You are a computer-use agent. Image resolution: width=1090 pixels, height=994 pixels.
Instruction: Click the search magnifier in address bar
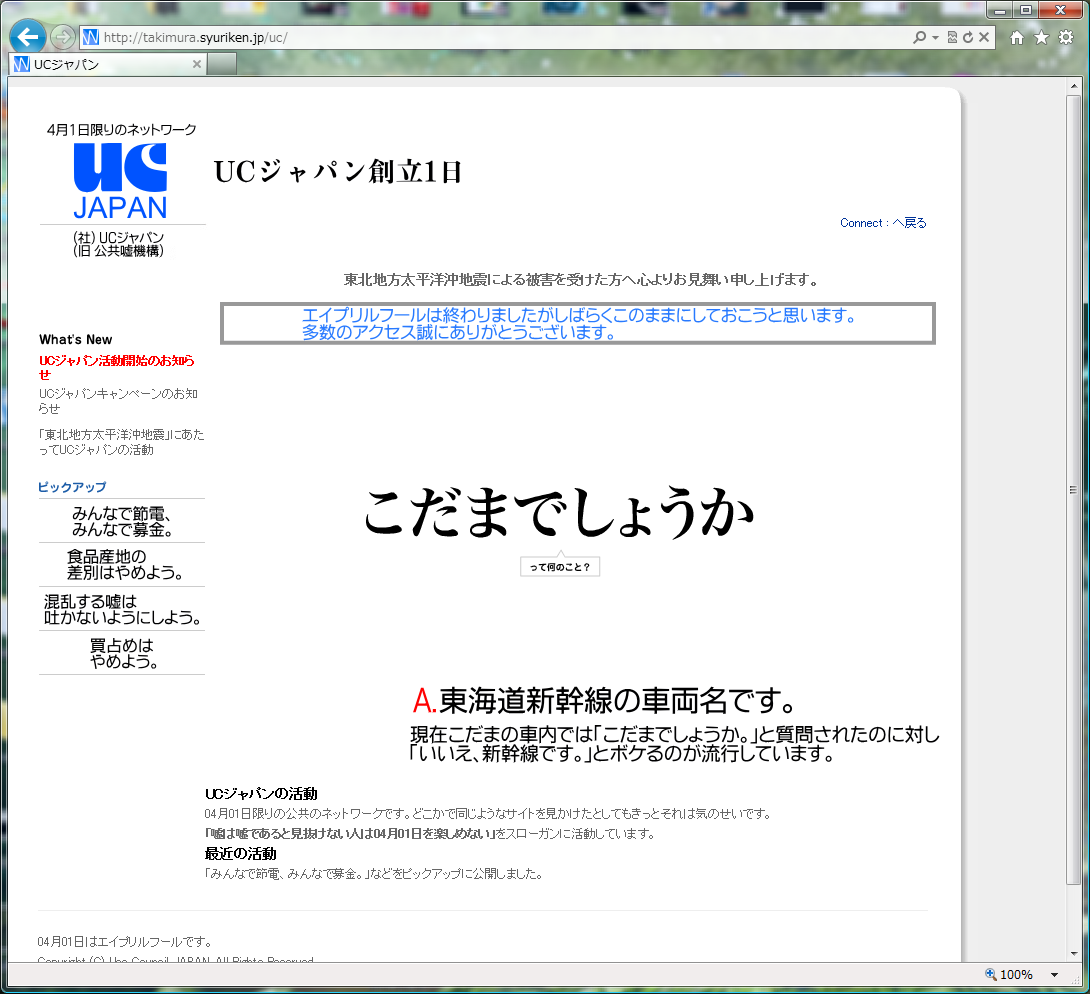[x=919, y=38]
